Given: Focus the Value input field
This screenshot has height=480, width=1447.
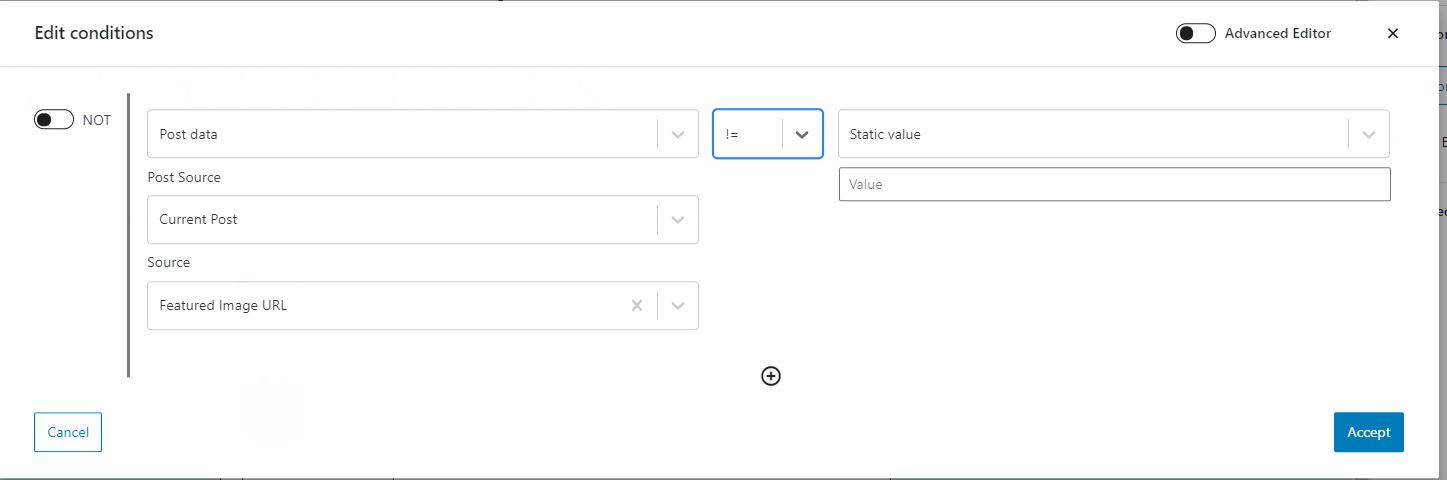Looking at the screenshot, I should coord(1114,184).
